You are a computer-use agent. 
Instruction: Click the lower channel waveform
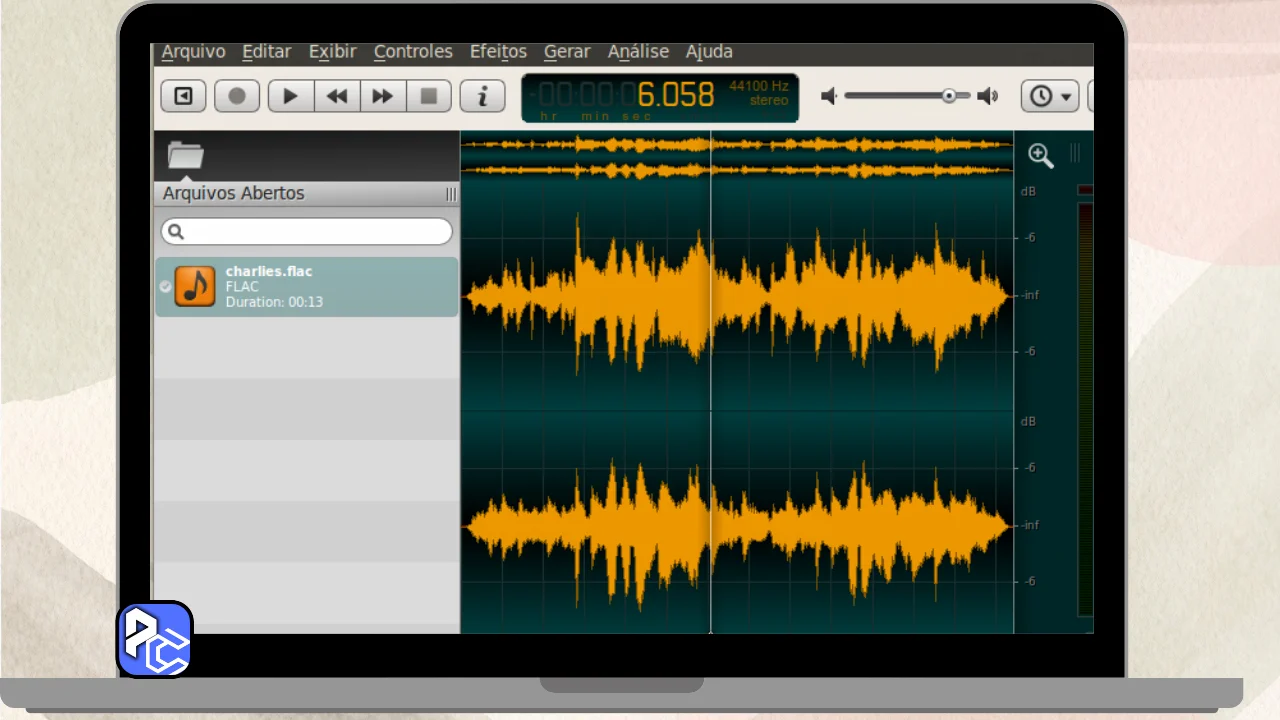click(x=737, y=525)
